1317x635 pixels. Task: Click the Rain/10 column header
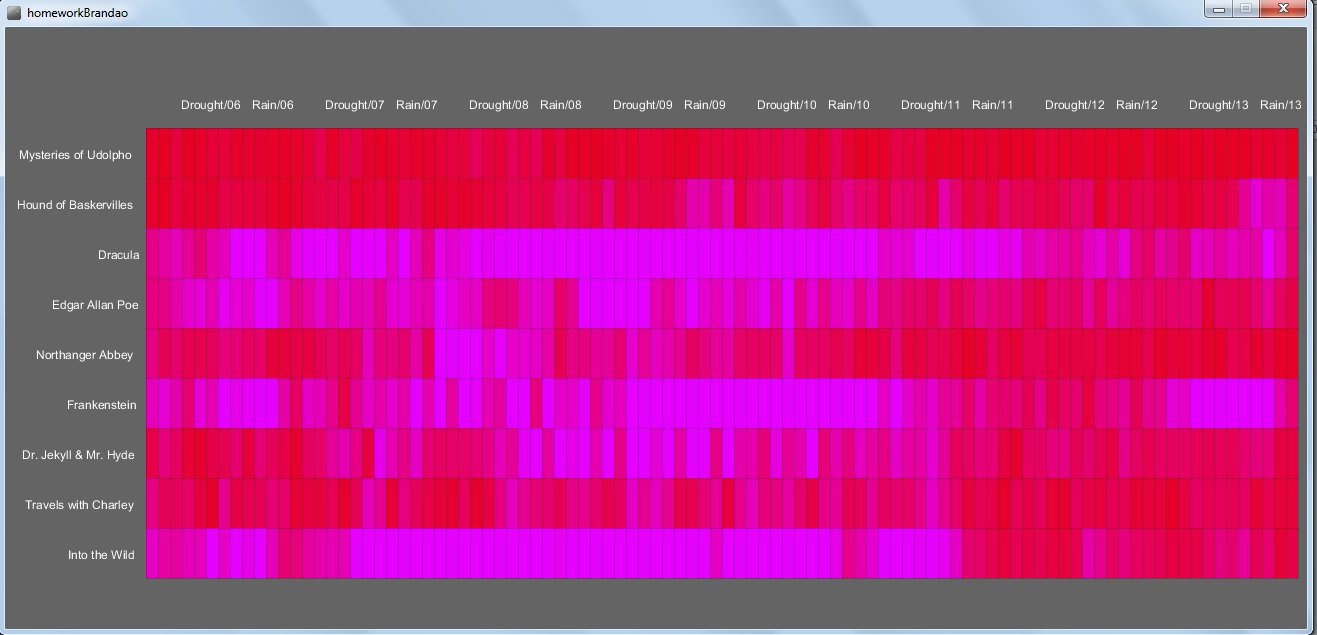click(849, 105)
